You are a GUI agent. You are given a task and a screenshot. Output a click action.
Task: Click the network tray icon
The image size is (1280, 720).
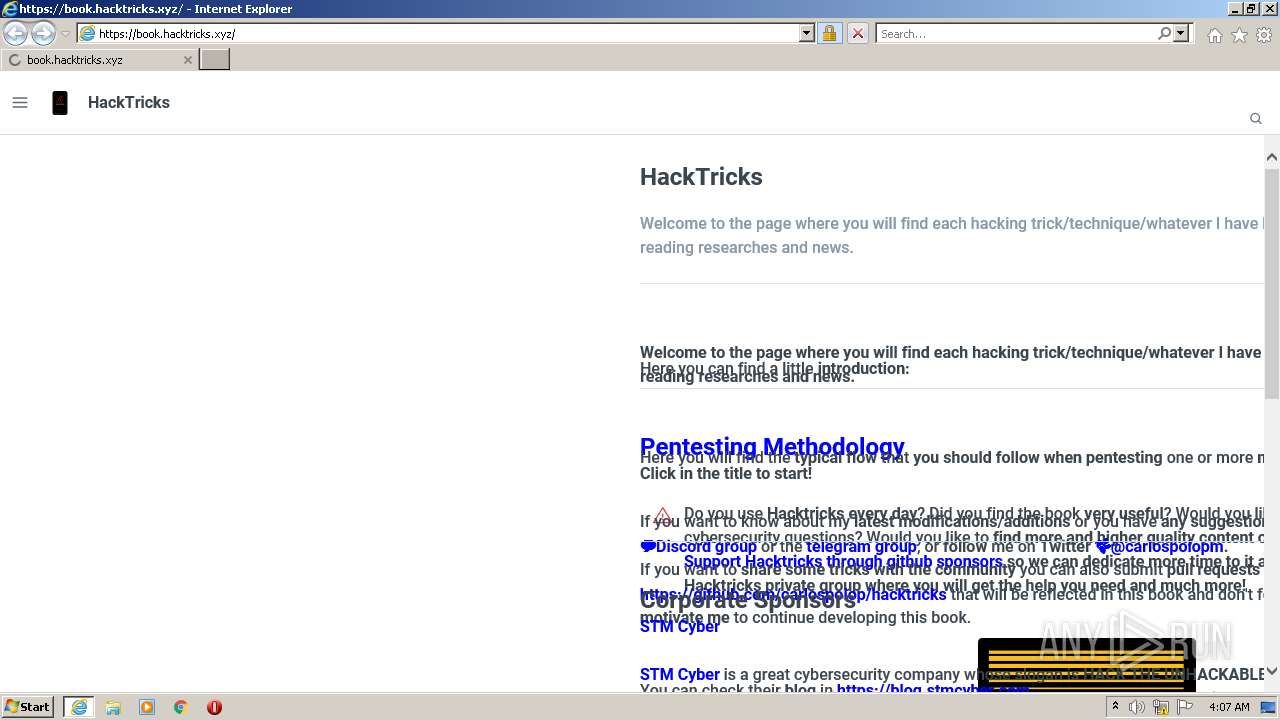click(x=1161, y=707)
